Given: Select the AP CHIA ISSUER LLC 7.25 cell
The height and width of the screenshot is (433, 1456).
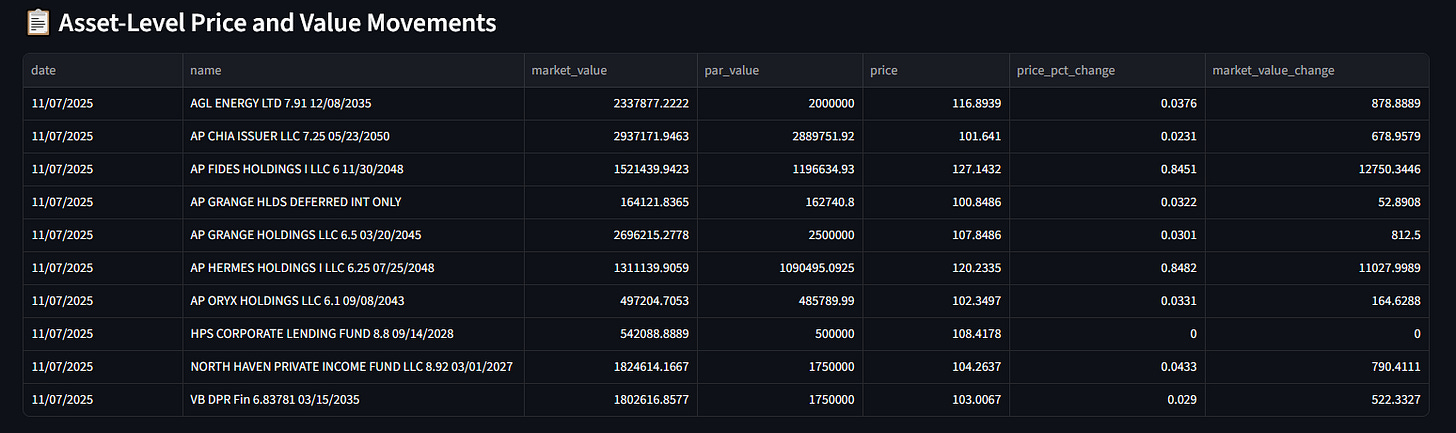Looking at the screenshot, I should (353, 136).
